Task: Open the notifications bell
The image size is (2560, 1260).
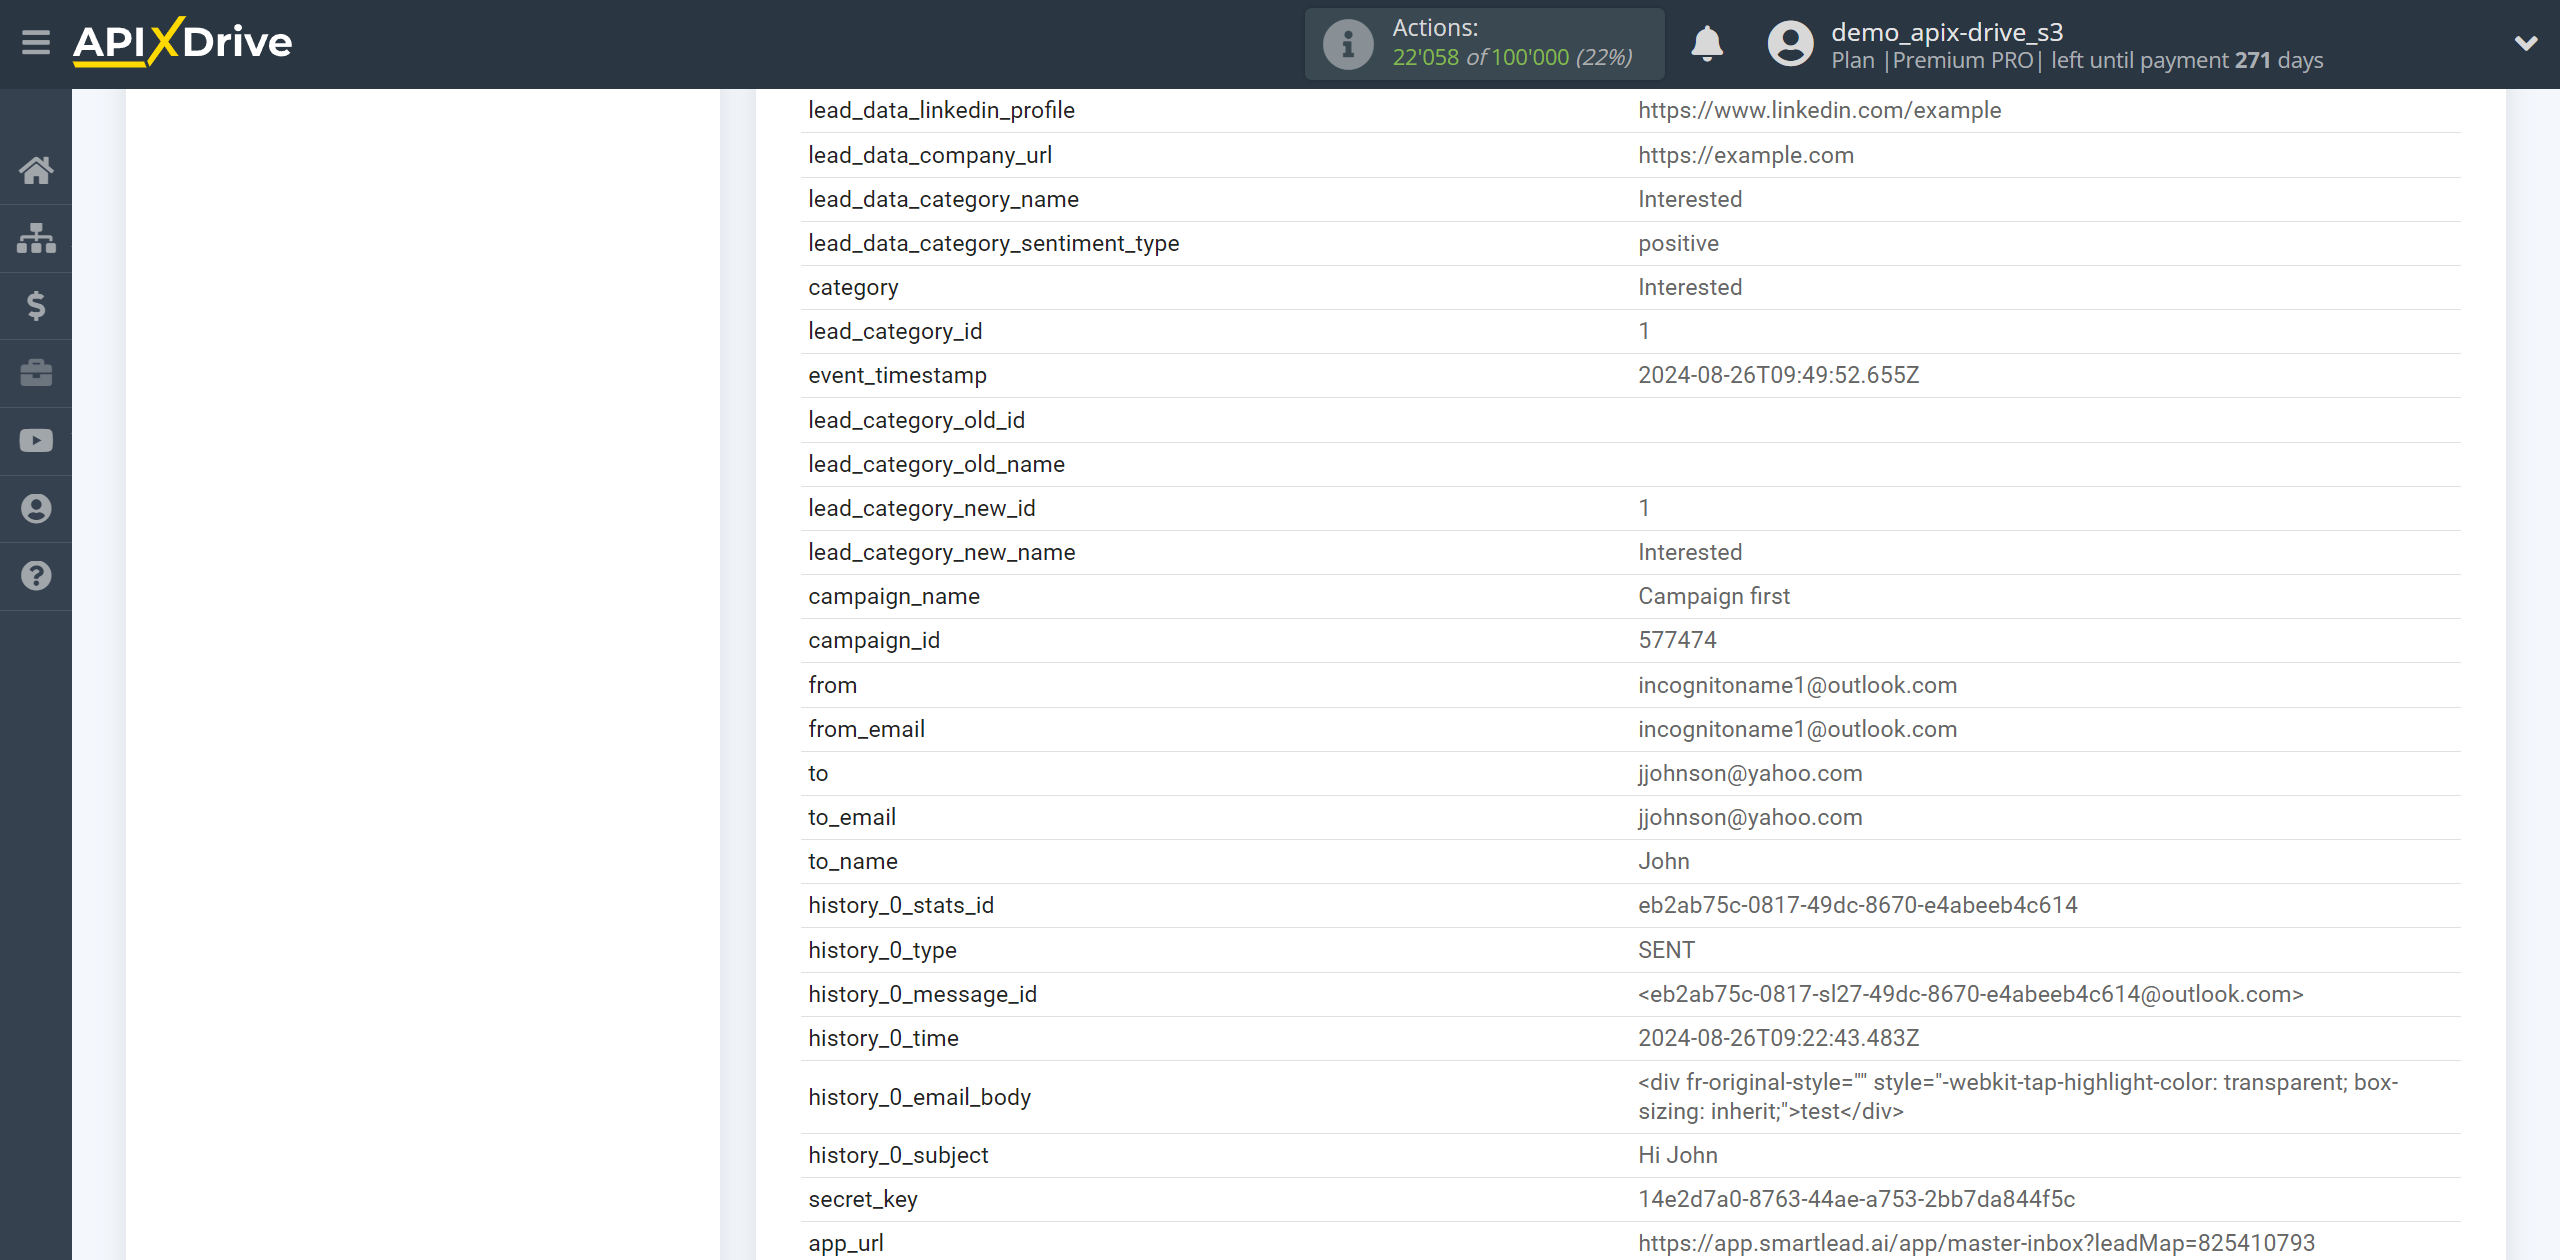Action: [1707, 44]
